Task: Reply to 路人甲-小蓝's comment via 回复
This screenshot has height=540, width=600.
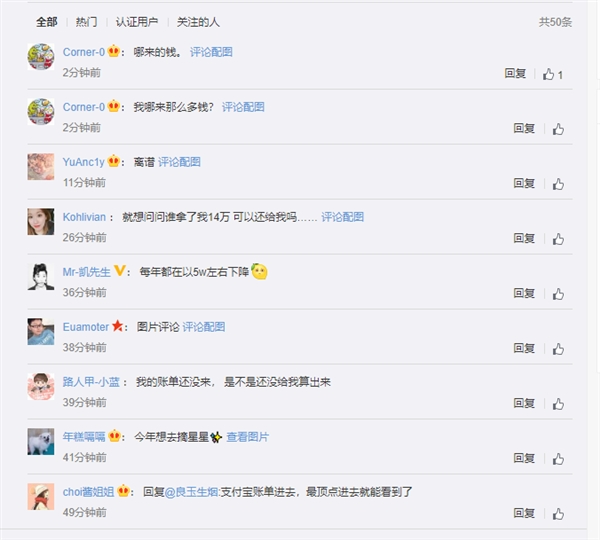Action: [524, 403]
